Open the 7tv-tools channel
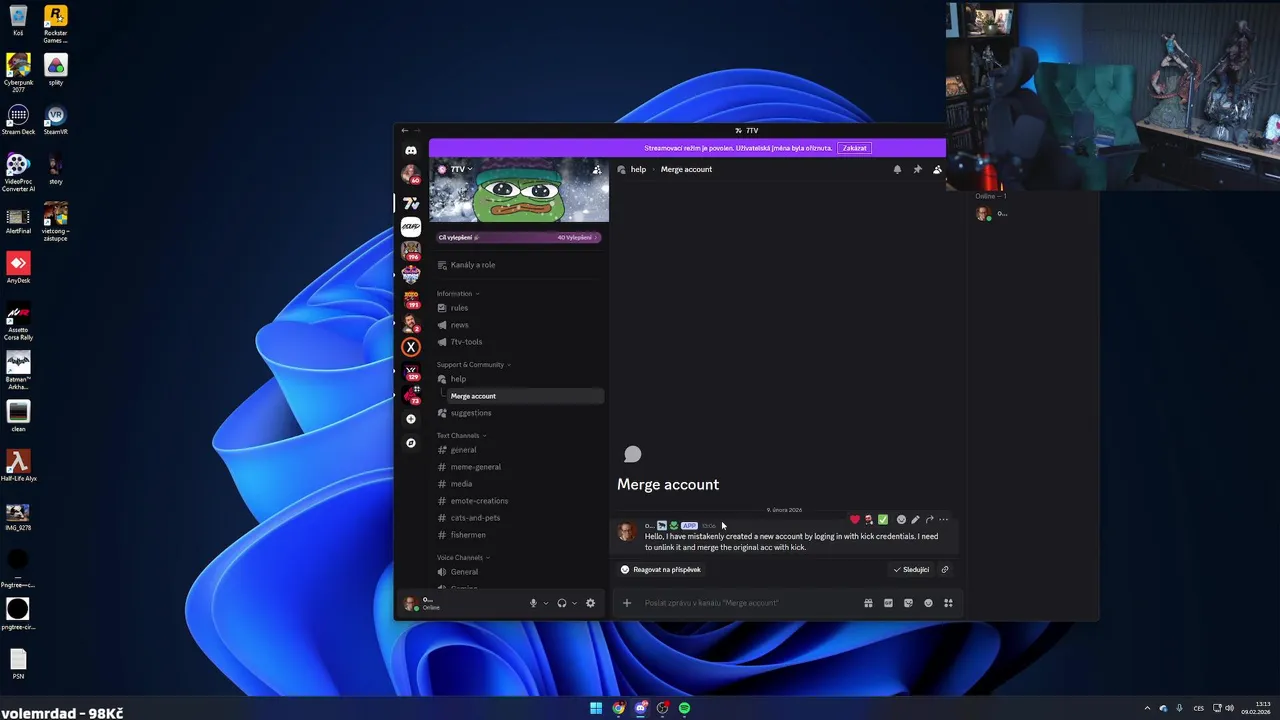This screenshot has height=720, width=1280. coord(519,342)
